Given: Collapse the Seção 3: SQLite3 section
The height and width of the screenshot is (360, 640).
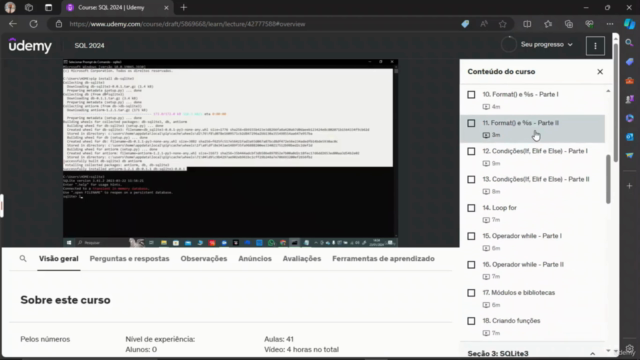Looking at the screenshot, I should pyautogui.click(x=592, y=353).
